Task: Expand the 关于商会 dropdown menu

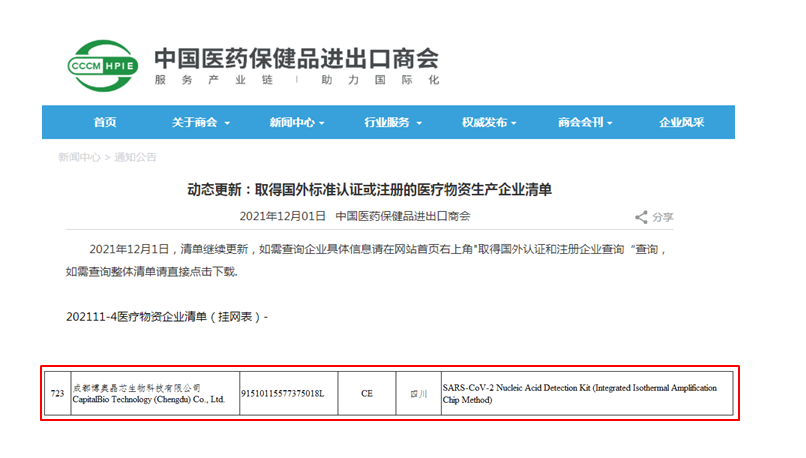Action: tap(200, 123)
